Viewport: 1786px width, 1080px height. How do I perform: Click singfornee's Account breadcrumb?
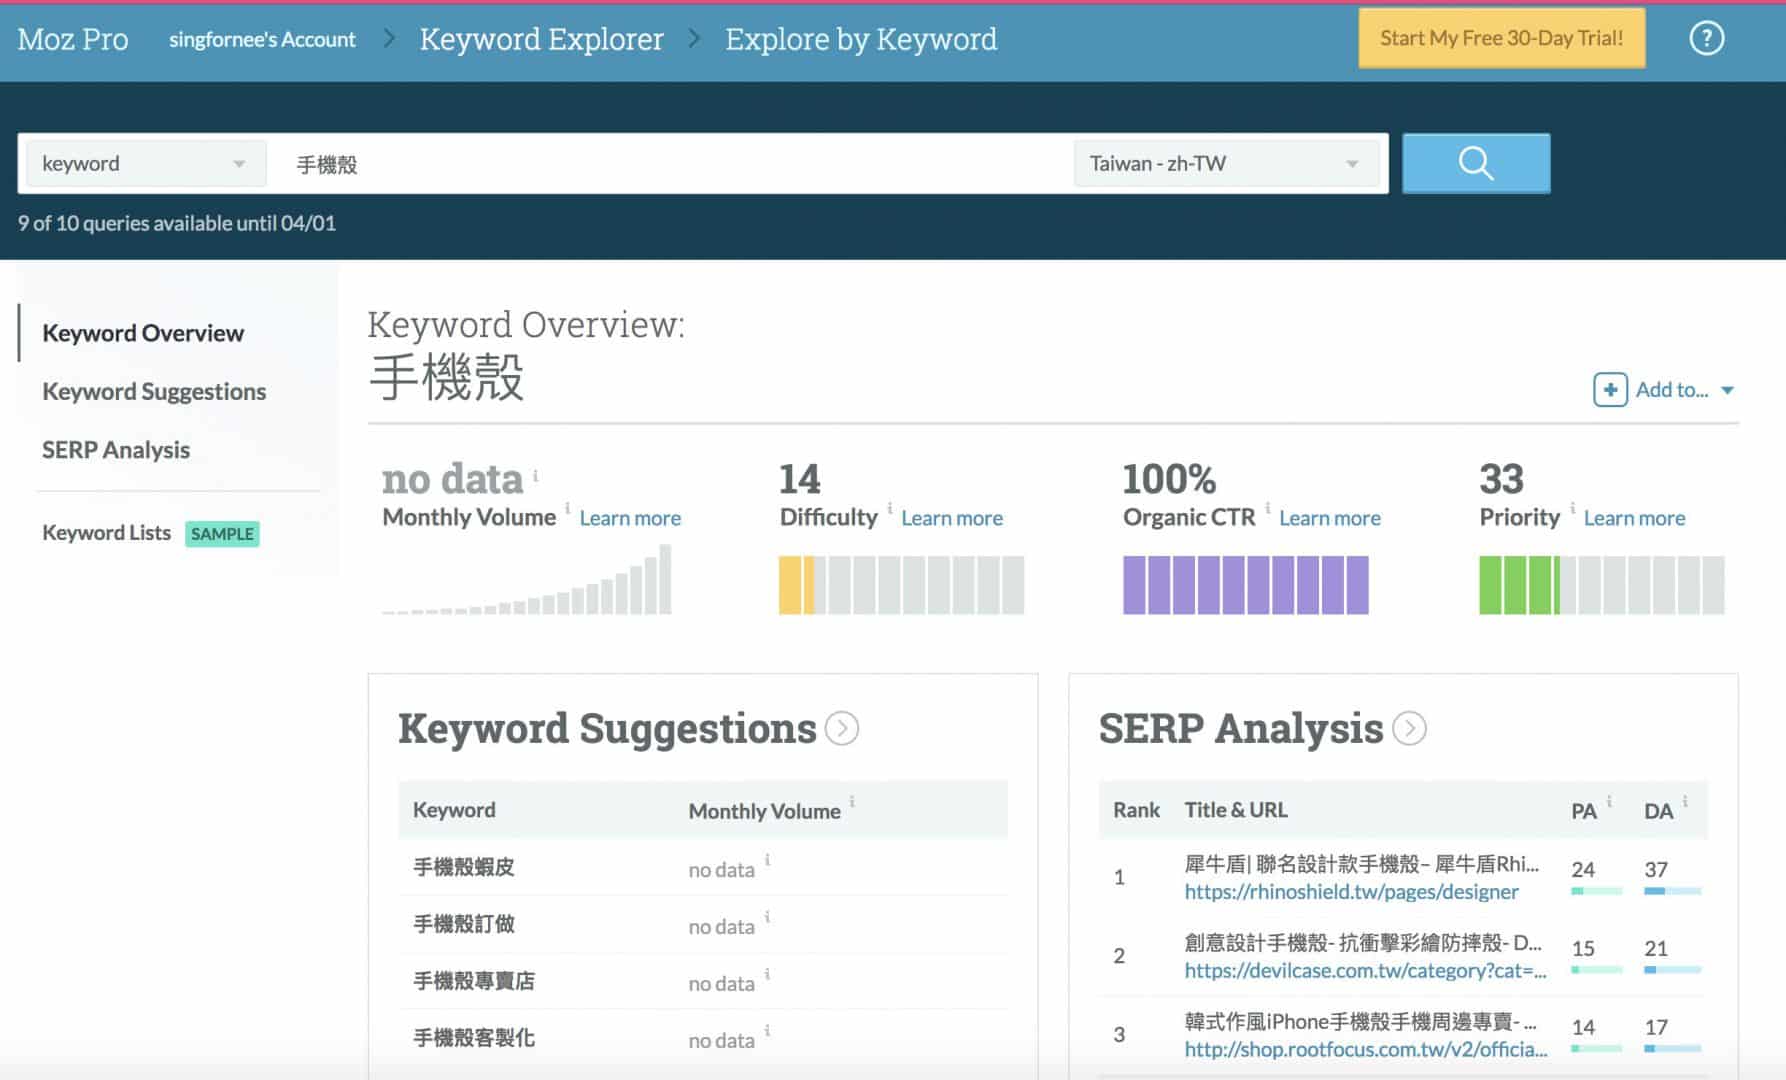coord(262,39)
